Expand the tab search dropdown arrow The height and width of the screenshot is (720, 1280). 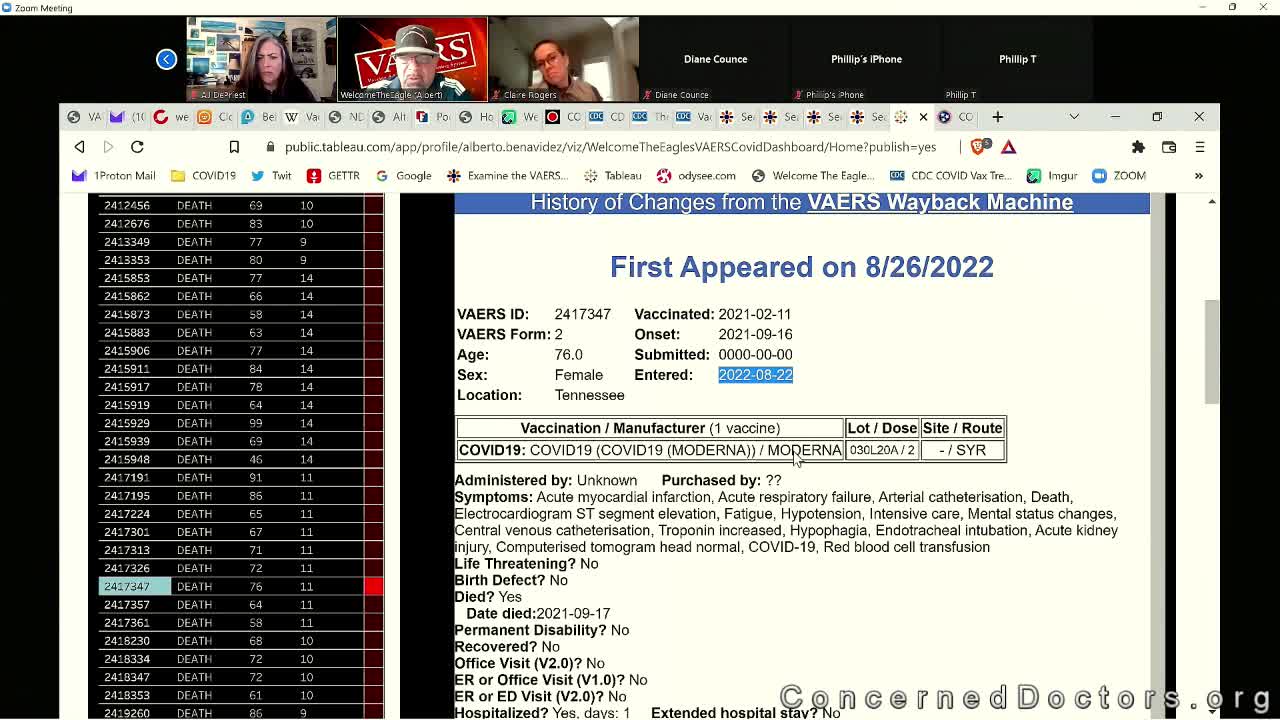1074,117
